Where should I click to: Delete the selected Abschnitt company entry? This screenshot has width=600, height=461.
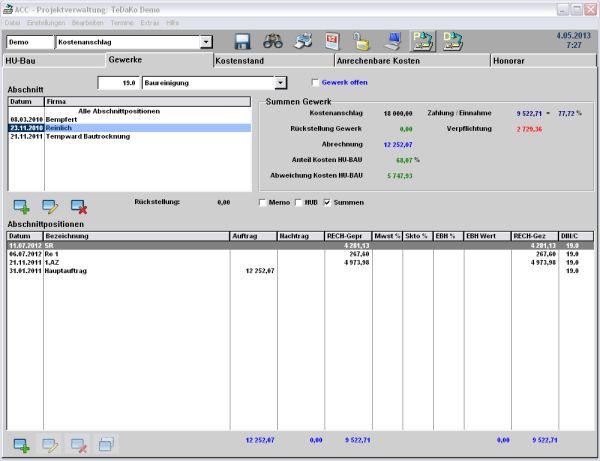[79, 205]
